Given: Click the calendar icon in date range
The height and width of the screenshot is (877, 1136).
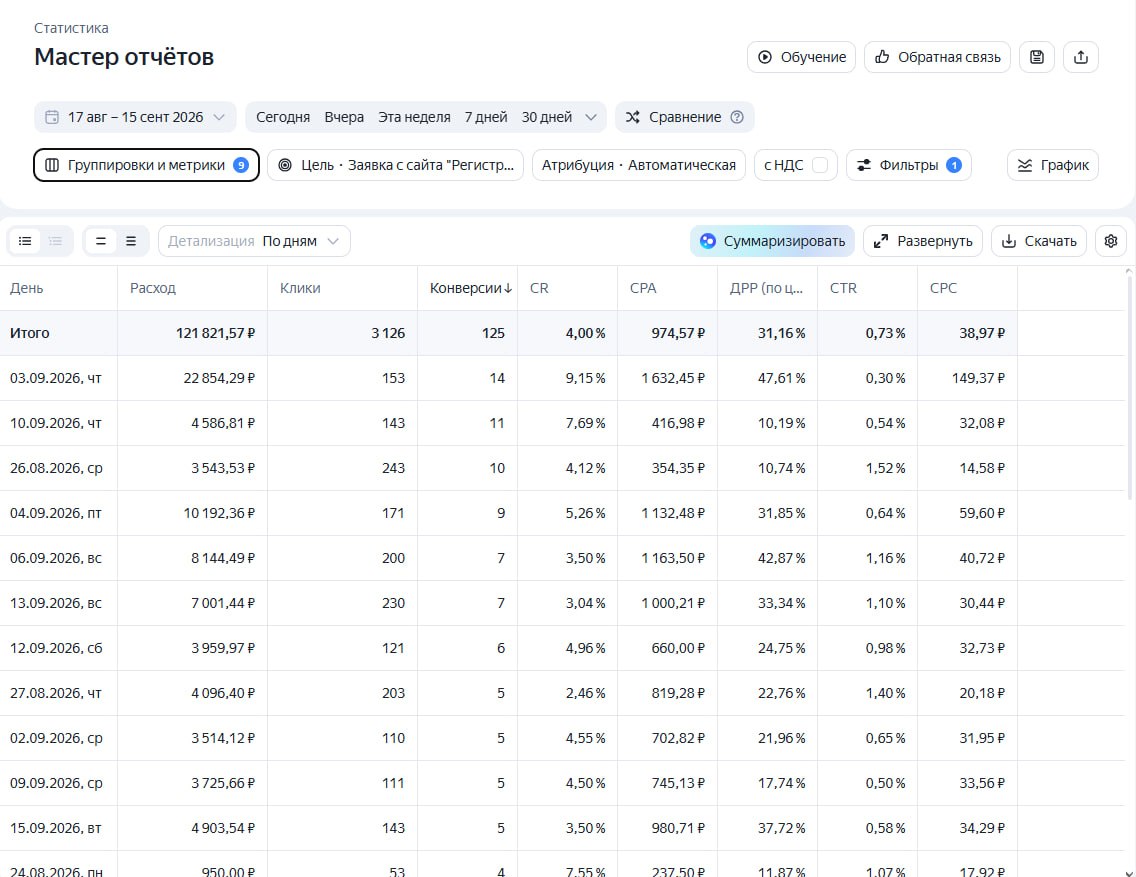Looking at the screenshot, I should pyautogui.click(x=52, y=117).
